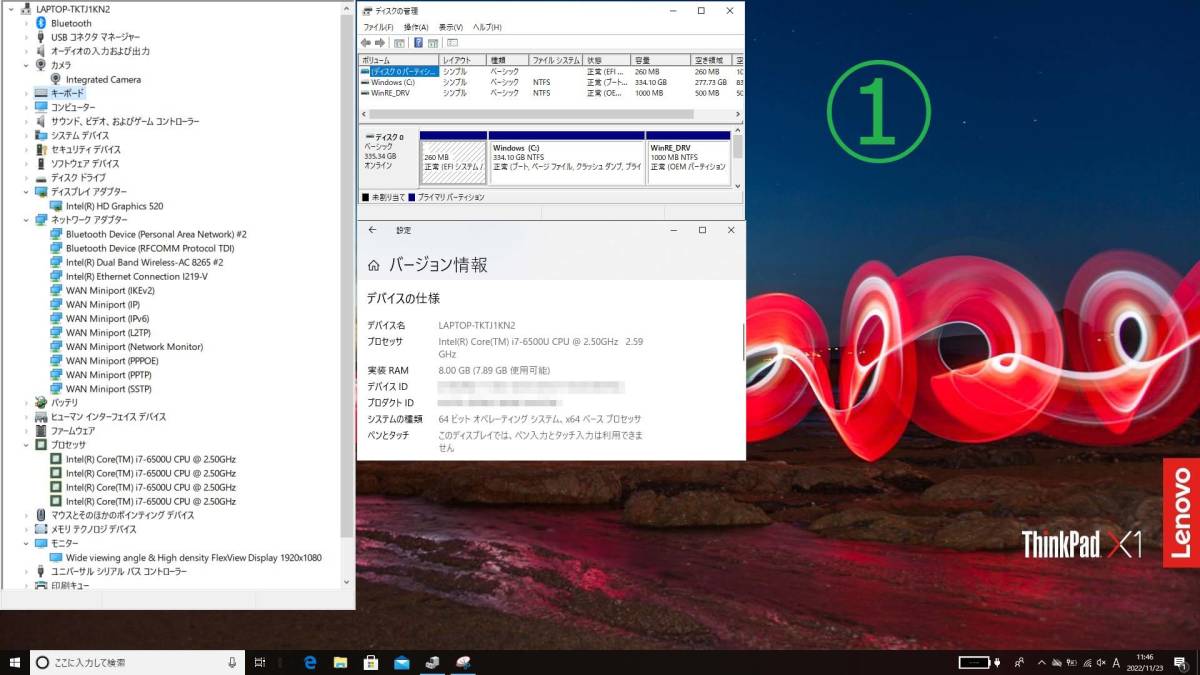Collapse the プロセッサ category
This screenshot has height=675, width=1200.
[x=26, y=445]
